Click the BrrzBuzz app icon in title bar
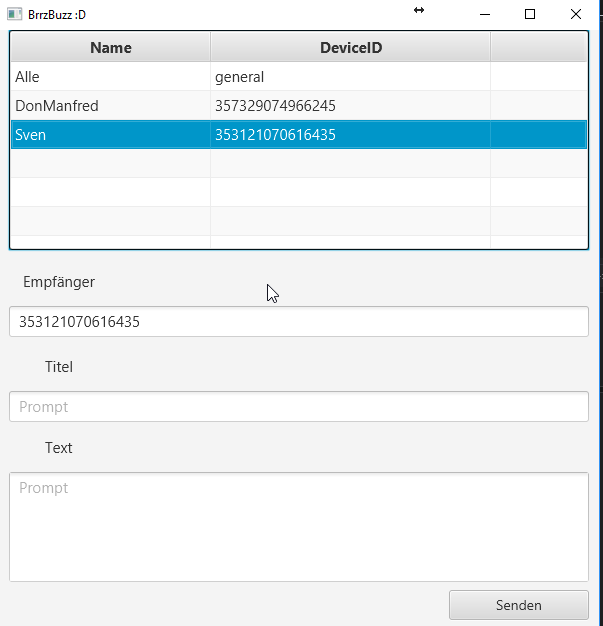The height and width of the screenshot is (626, 603). (x=14, y=14)
